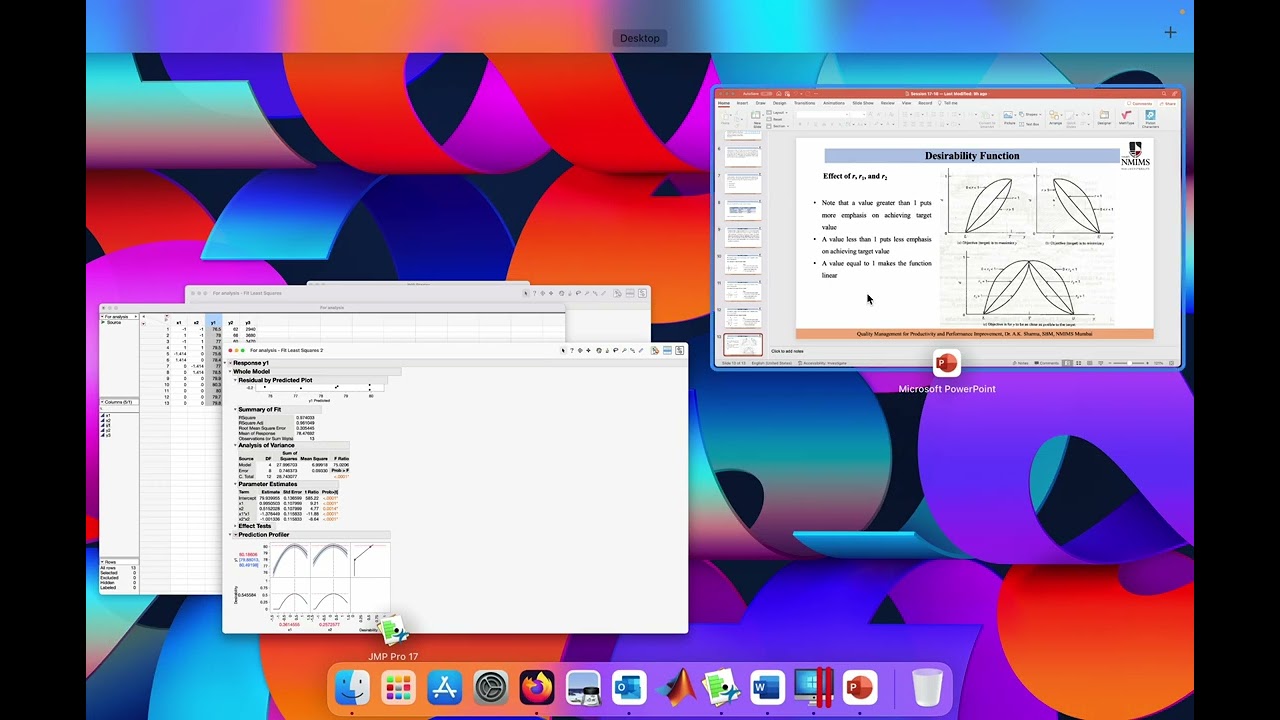Select the Desktop space label
1280x720 pixels.
click(x=640, y=38)
